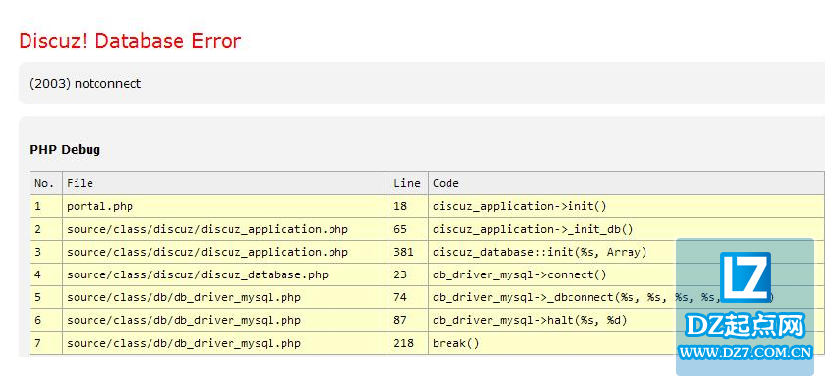
Task: Click "discuz_application->init()" code cell
Action: pyautogui.click(x=626, y=206)
